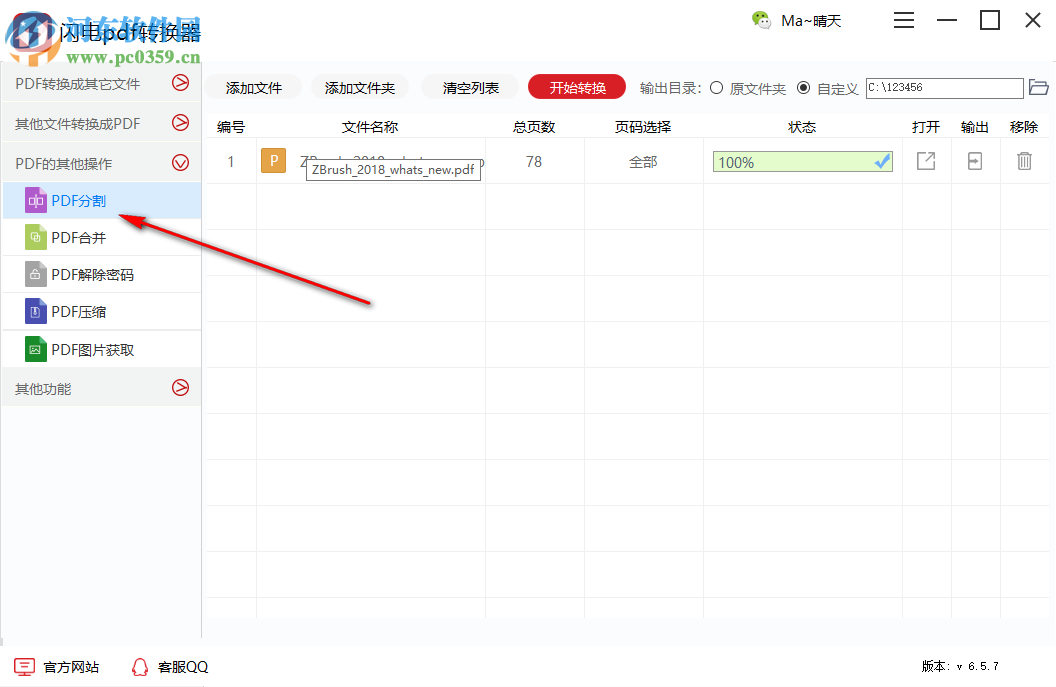Open the ZBrush PDF file via the 打开 icon
This screenshot has height=687, width=1056.
pyautogui.click(x=925, y=160)
